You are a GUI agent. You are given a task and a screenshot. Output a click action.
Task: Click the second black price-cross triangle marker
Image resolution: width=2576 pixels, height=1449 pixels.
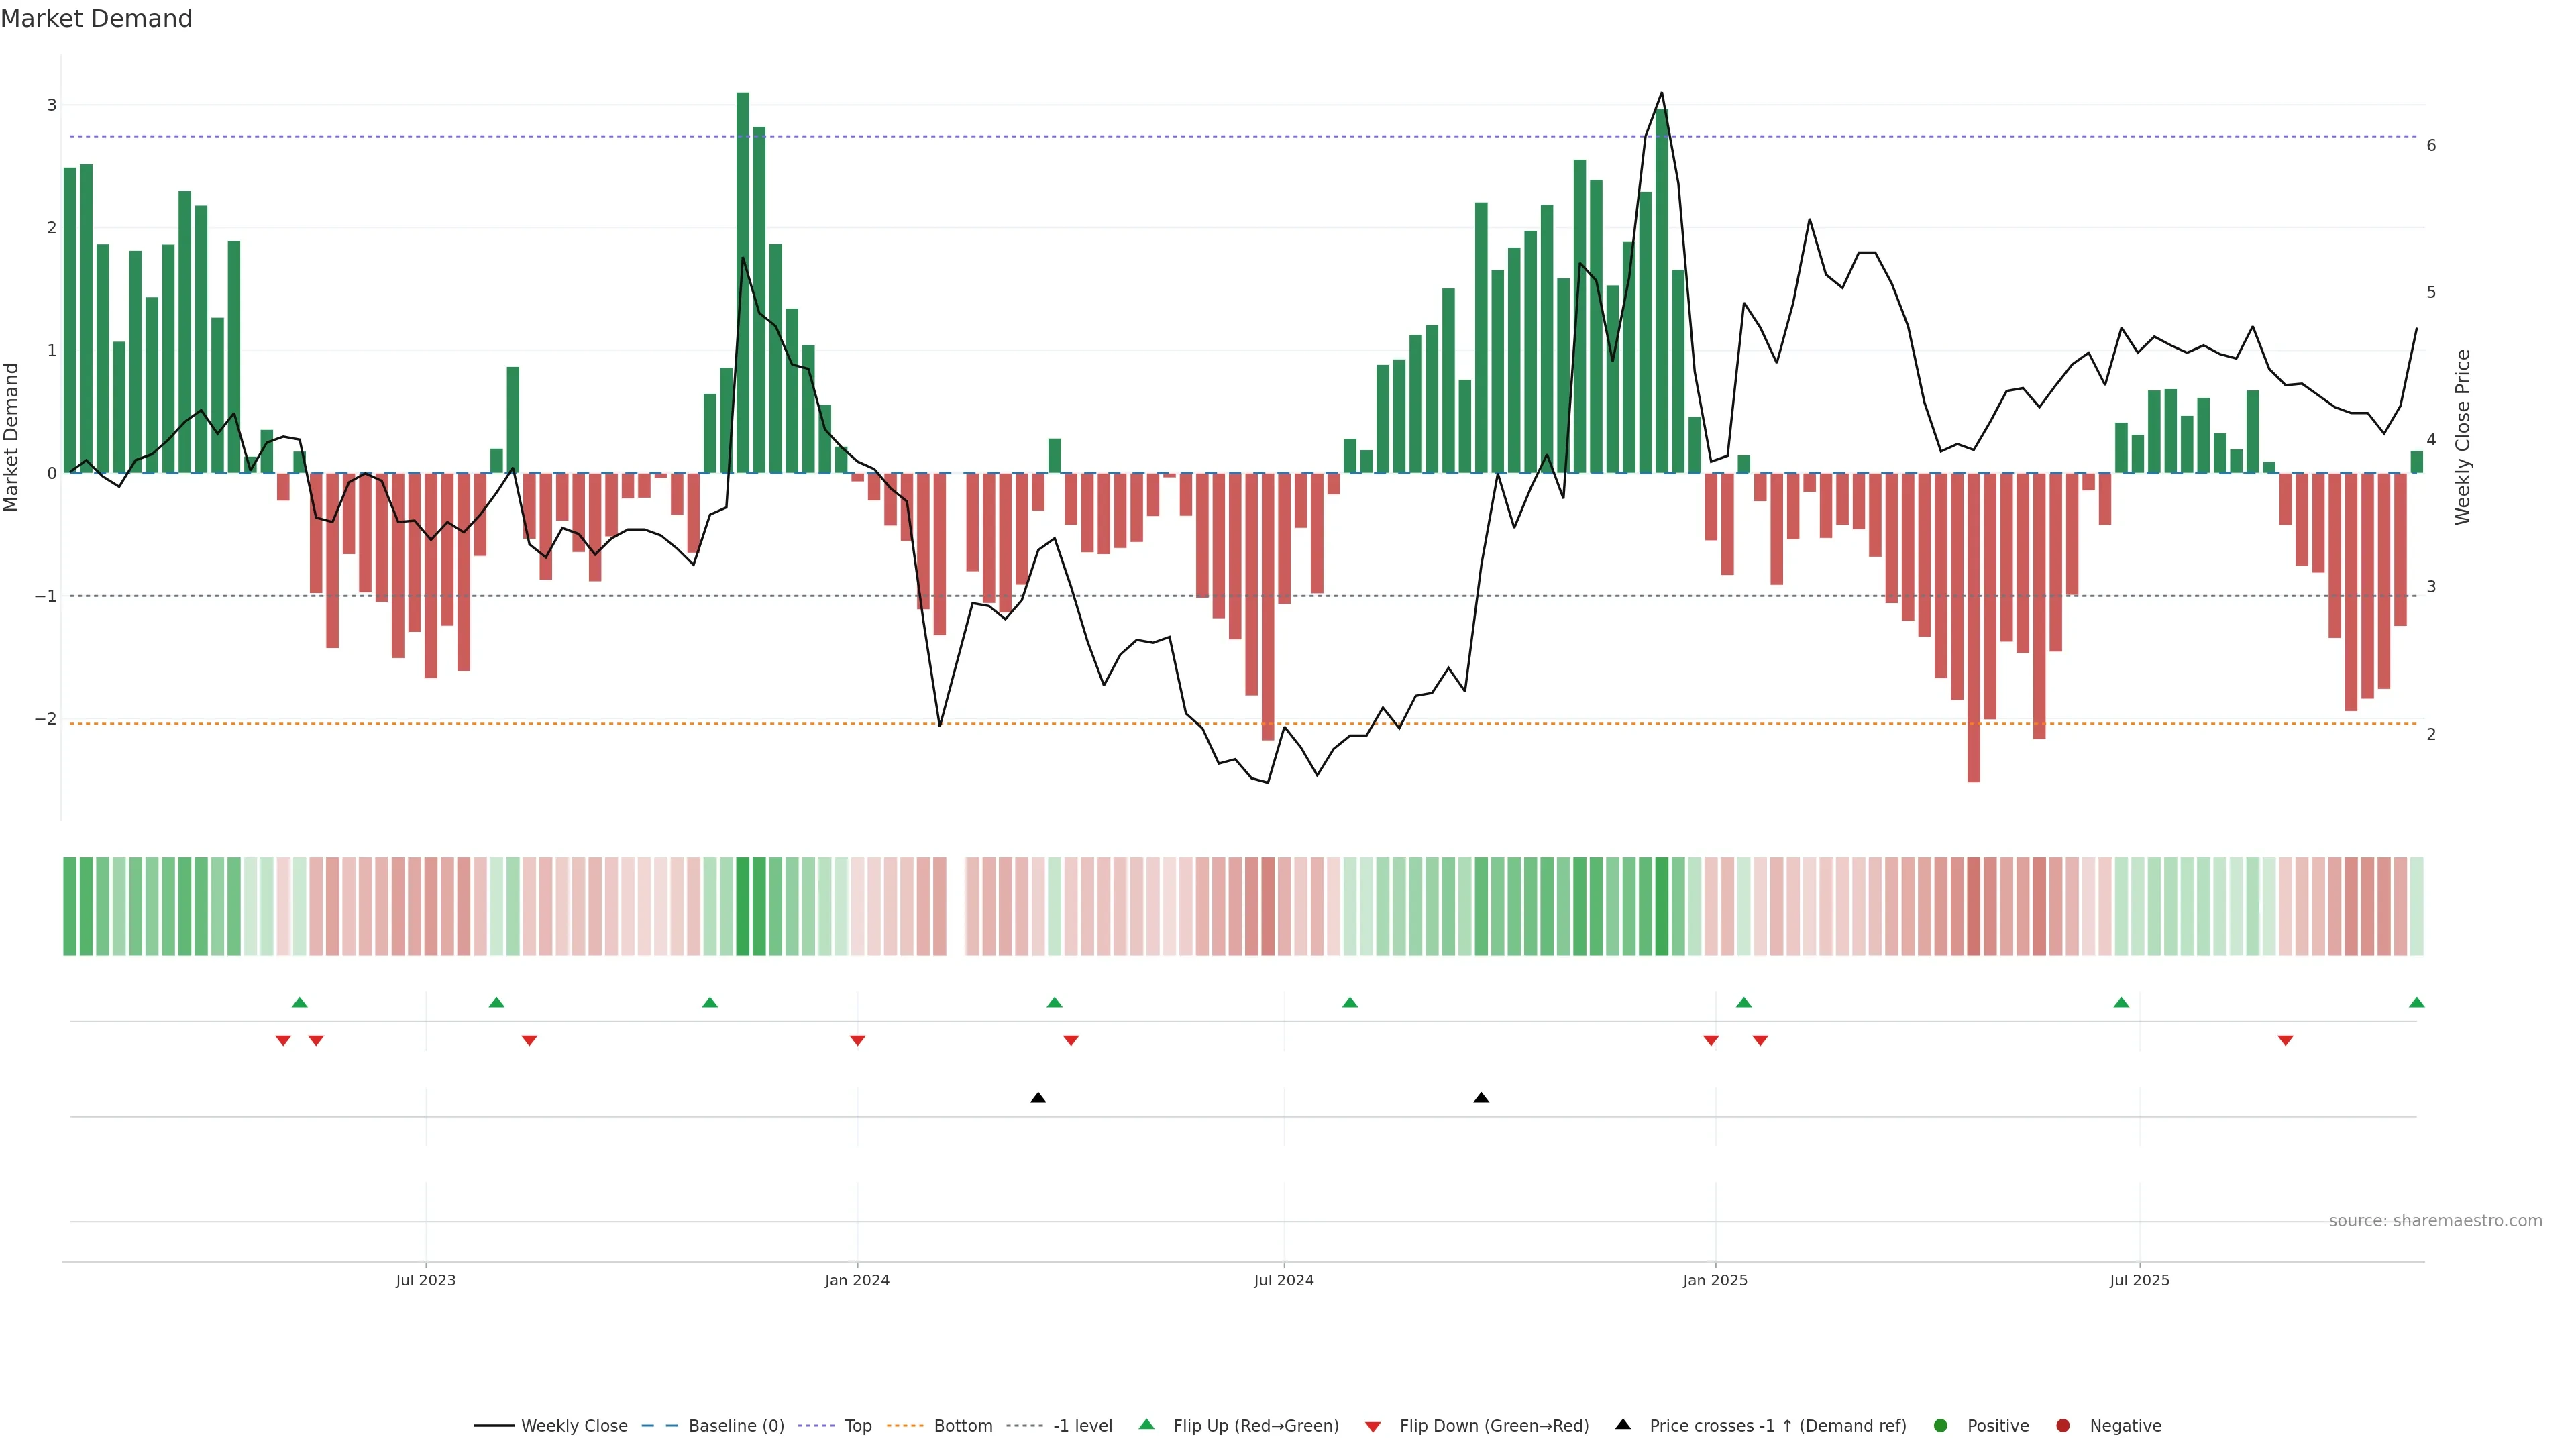pyautogui.click(x=1481, y=1098)
